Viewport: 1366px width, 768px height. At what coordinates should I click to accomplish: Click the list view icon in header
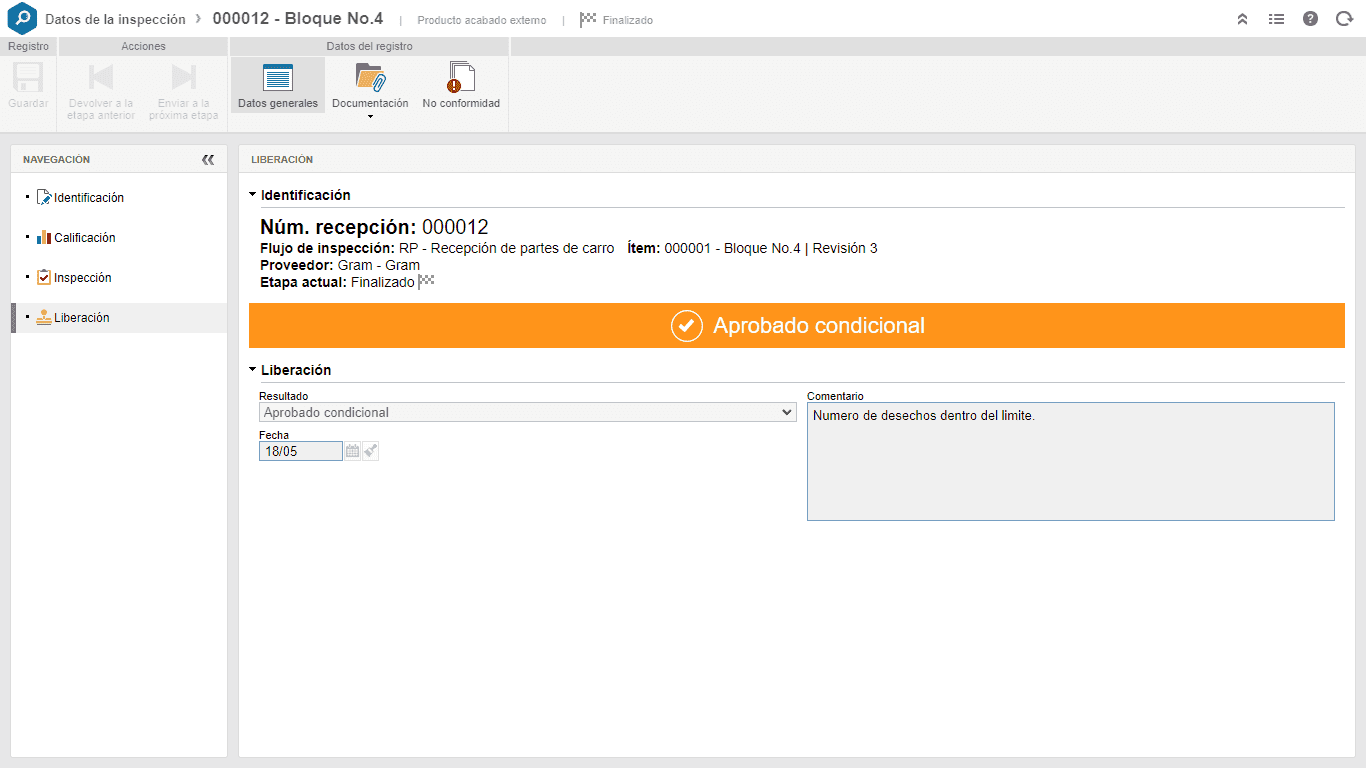click(1276, 19)
